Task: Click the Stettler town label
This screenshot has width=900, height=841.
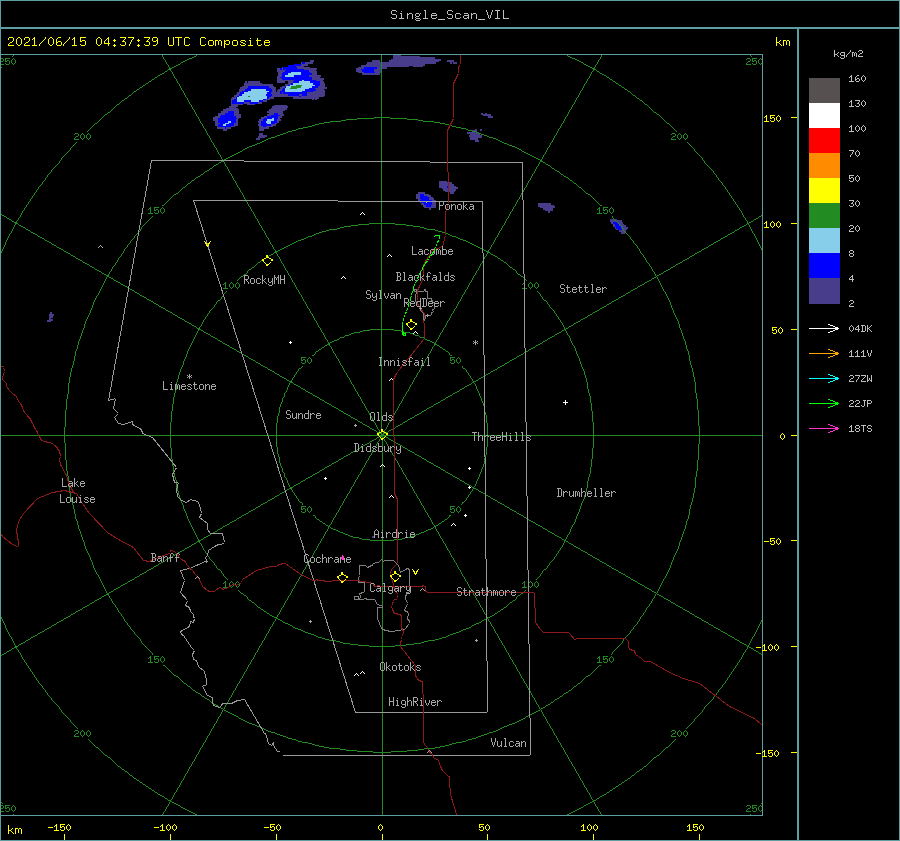Action: 583,289
